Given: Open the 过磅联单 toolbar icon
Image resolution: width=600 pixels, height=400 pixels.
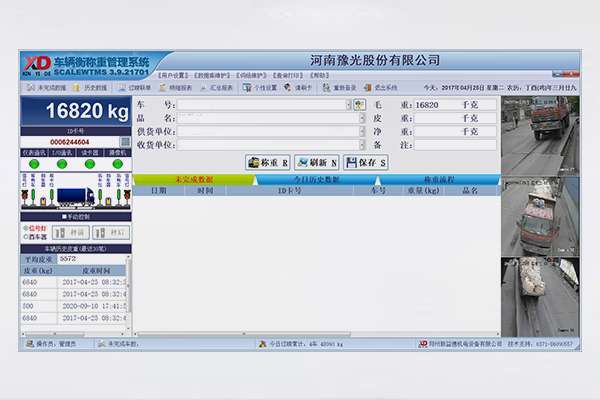Looking at the screenshot, I should [122, 88].
